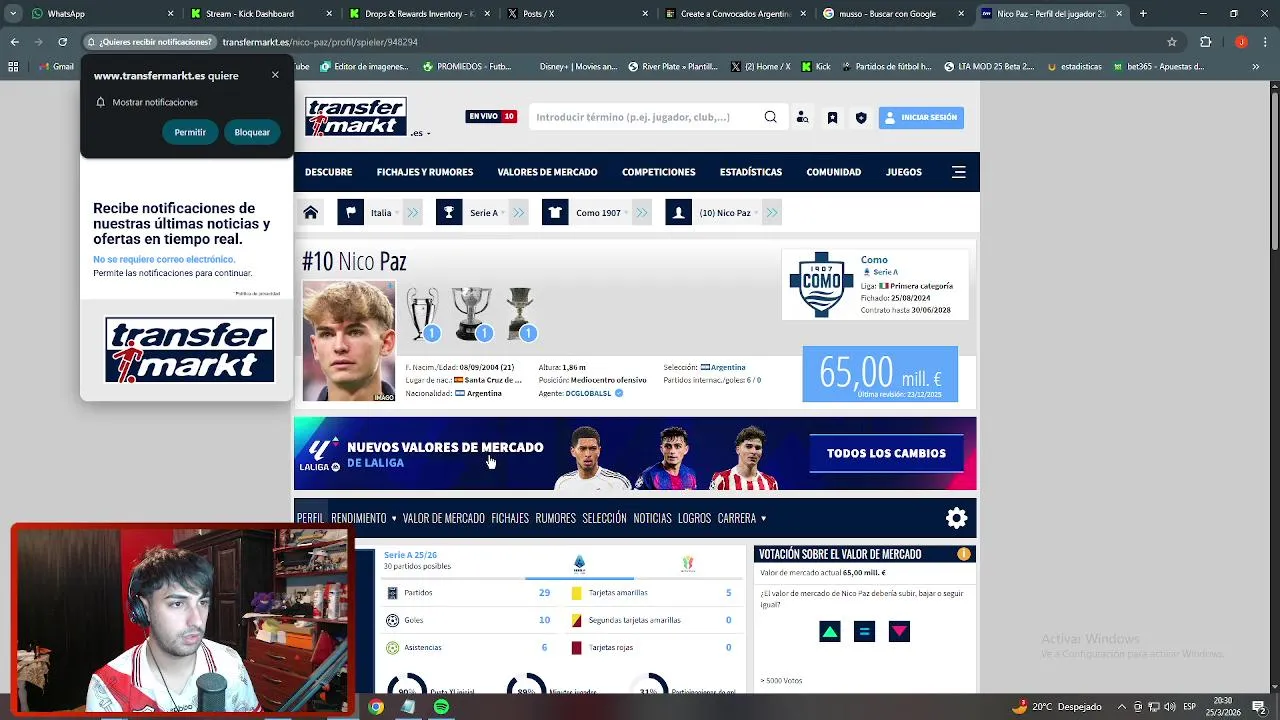The image size is (1280, 720).
Task: Select the Serie A logo competition tab
Action: point(579,564)
